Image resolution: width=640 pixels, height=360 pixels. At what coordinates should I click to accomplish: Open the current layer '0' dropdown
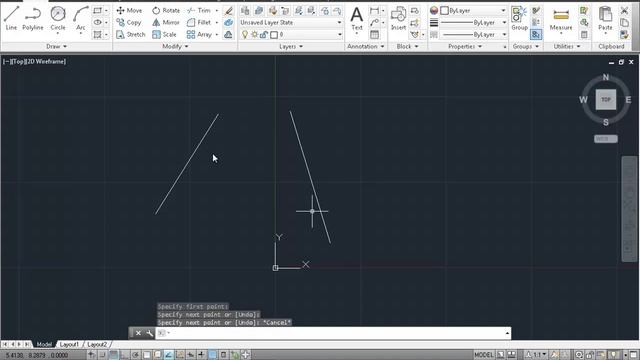pos(291,35)
